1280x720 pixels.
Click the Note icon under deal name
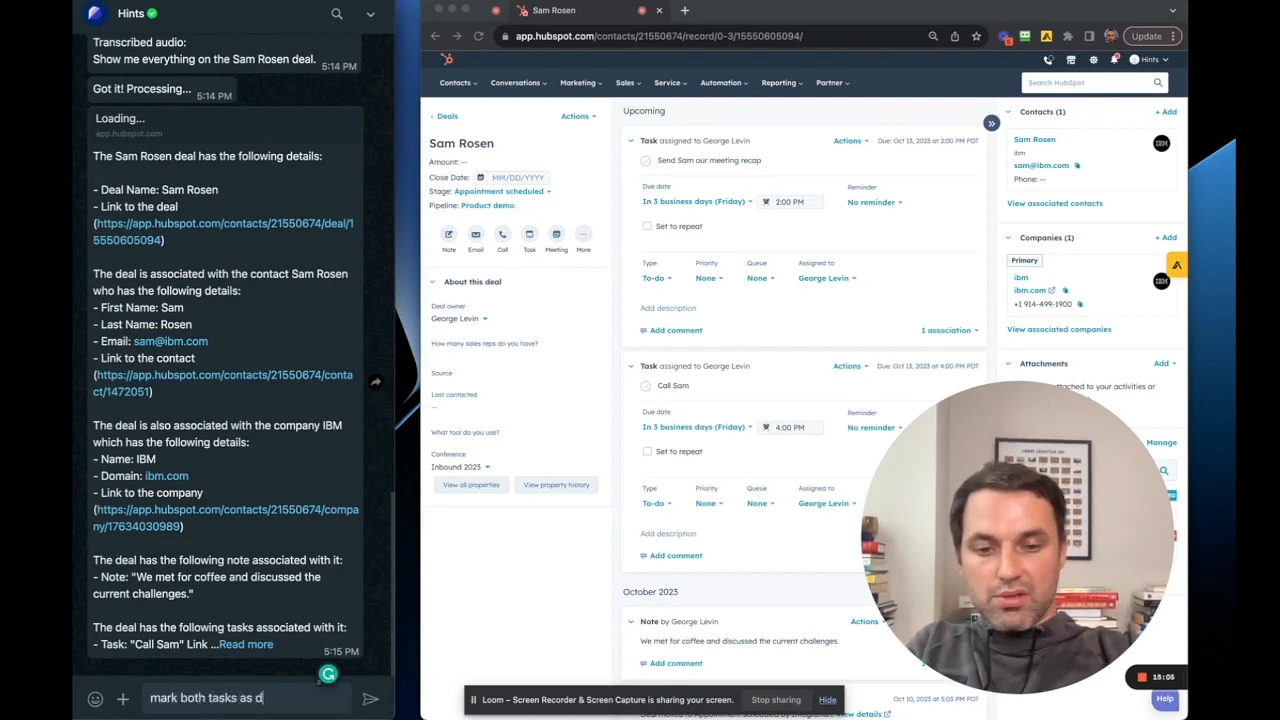point(449,235)
